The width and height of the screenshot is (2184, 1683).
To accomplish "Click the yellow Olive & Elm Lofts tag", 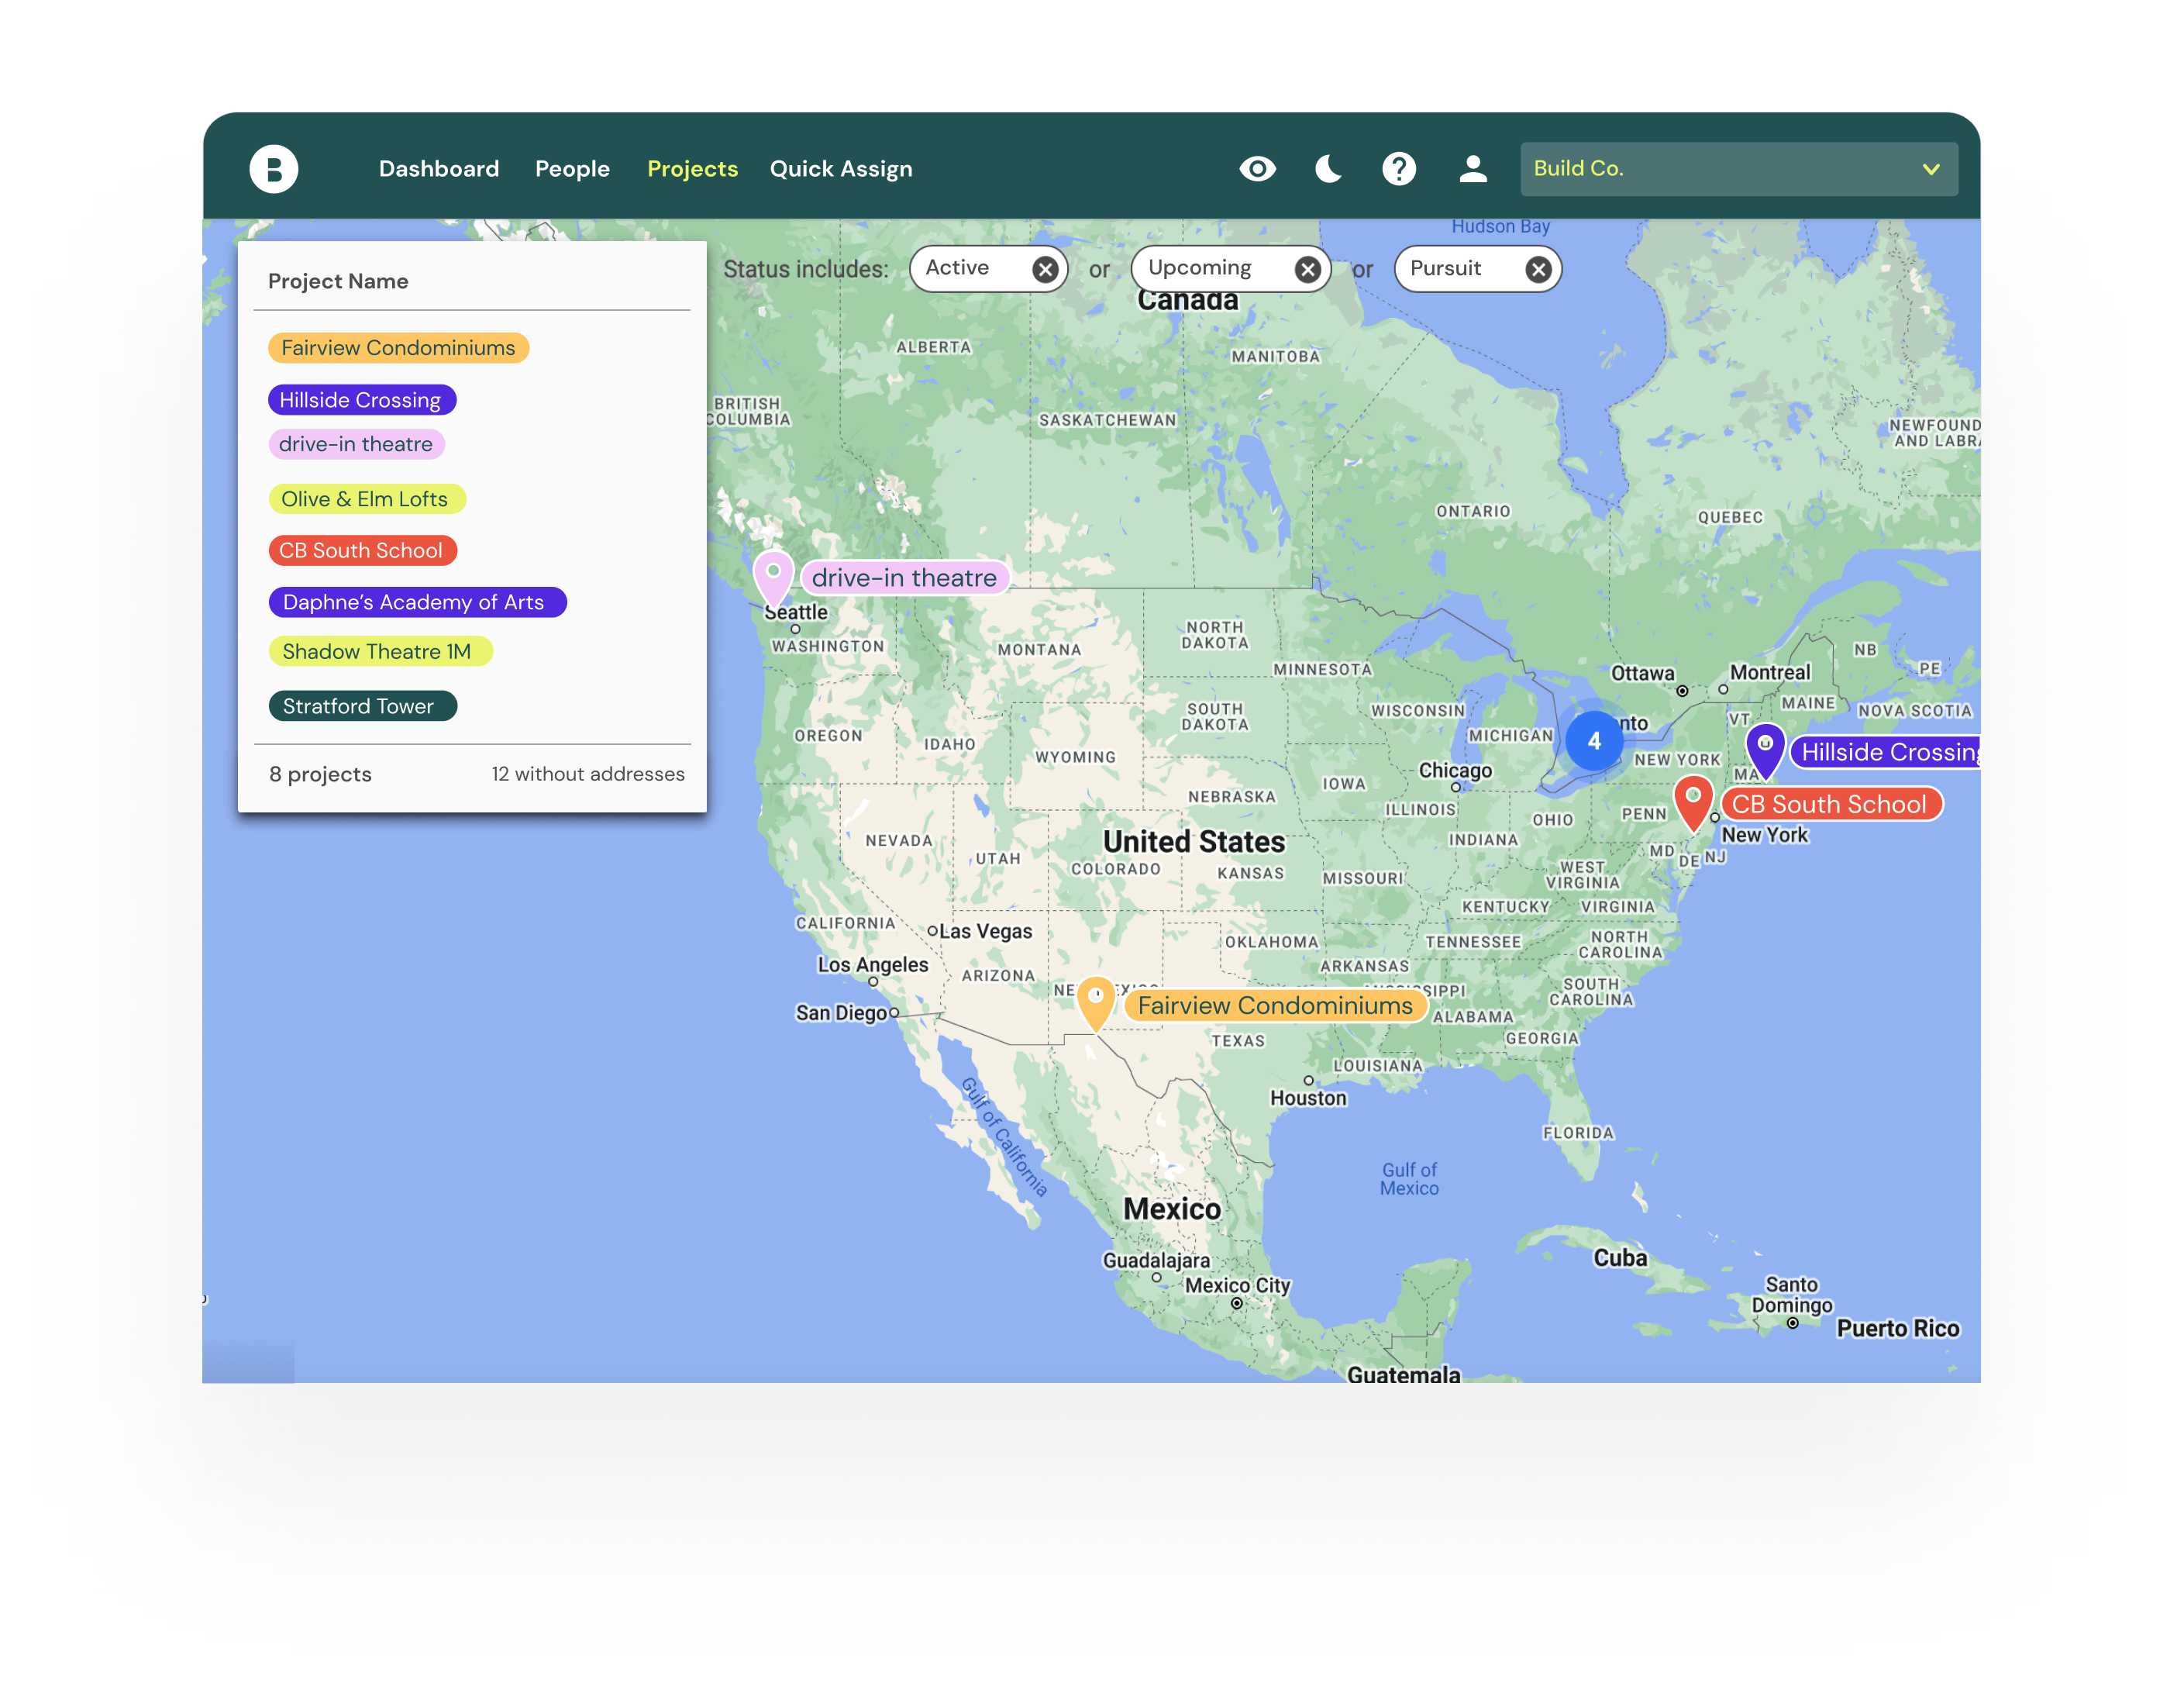I will pos(367,499).
